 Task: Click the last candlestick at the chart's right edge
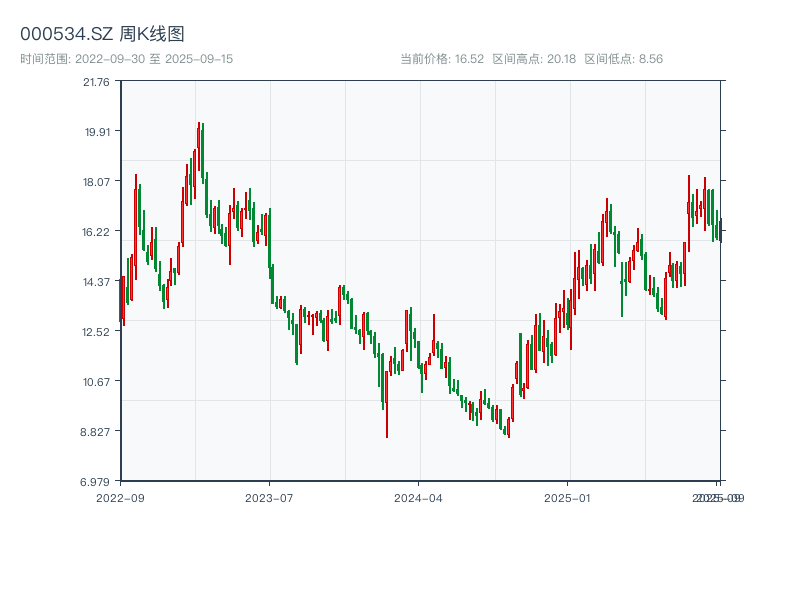pyautogui.click(x=721, y=231)
